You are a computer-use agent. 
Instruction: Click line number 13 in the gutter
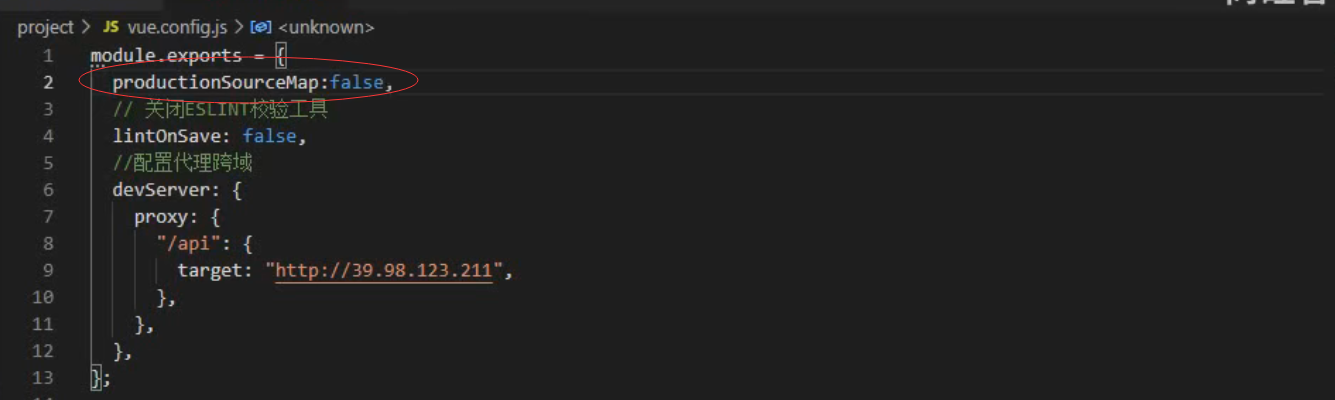[43, 378]
